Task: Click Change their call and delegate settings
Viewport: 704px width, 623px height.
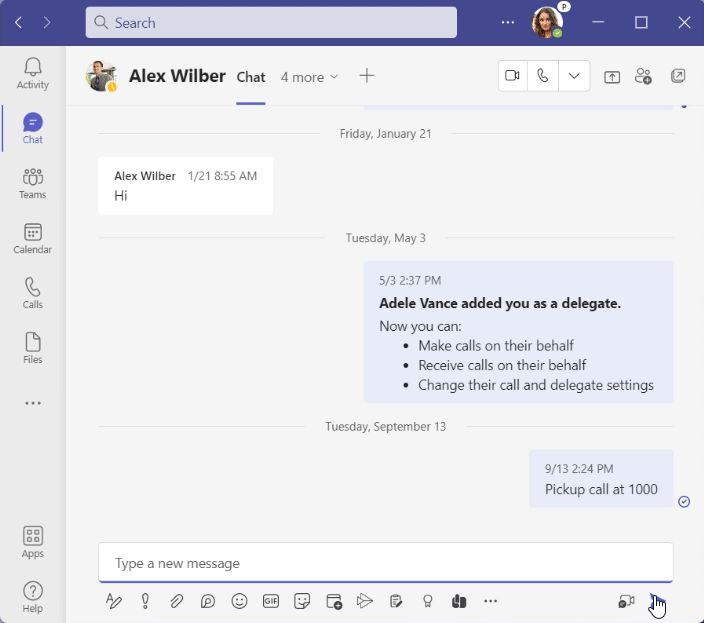Action: click(536, 385)
